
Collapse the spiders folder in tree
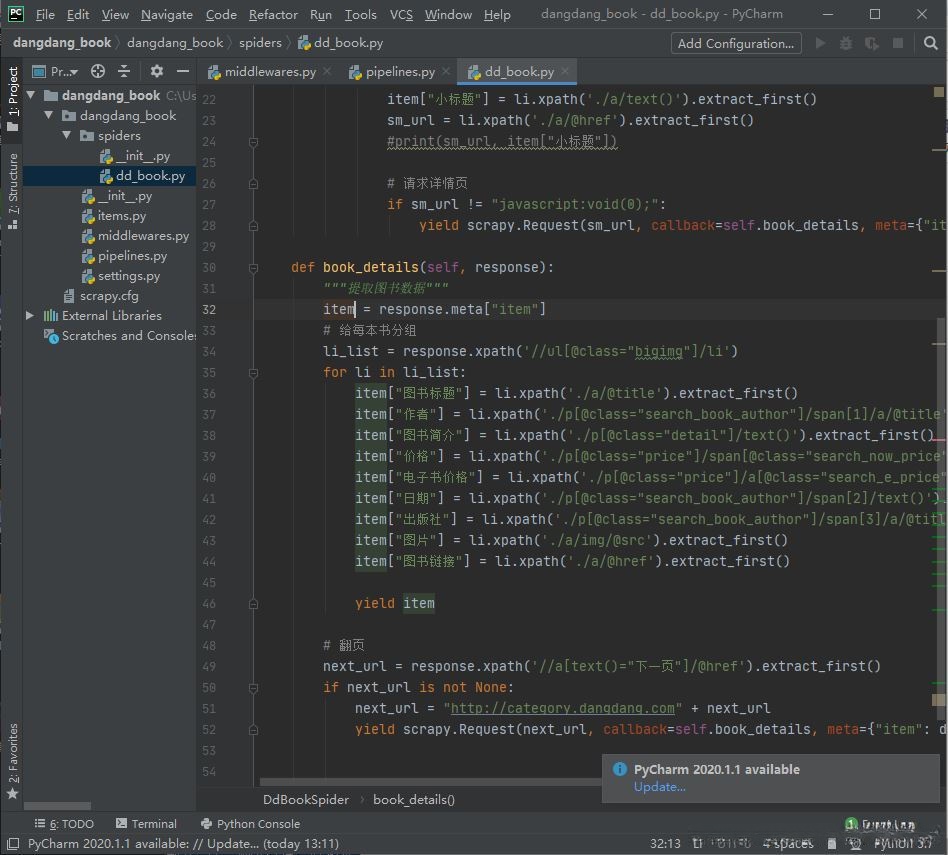point(68,136)
